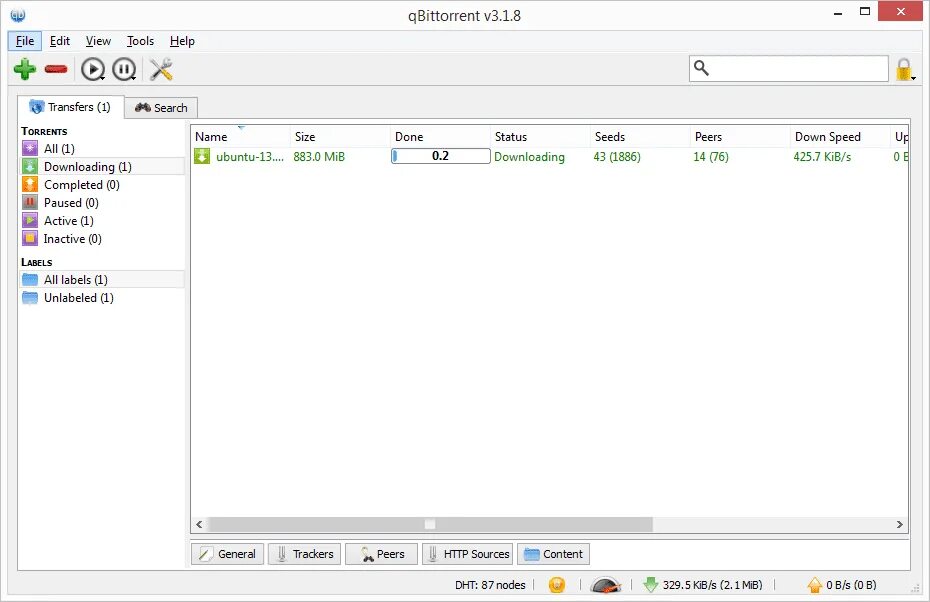Click the Active (1) filter icon
930x602 pixels.
(30, 221)
